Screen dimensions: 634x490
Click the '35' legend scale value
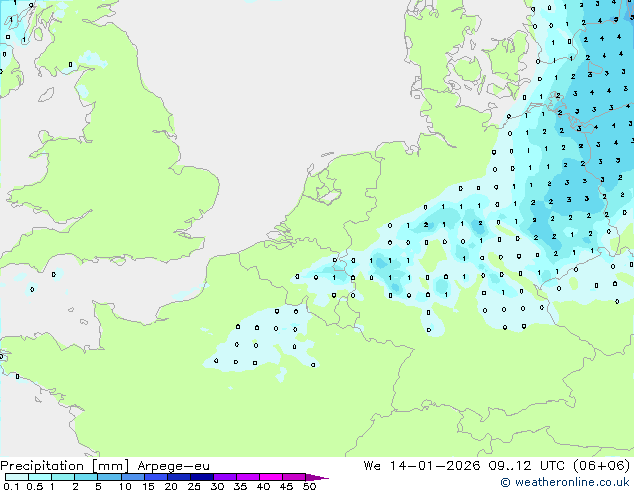click(x=240, y=486)
